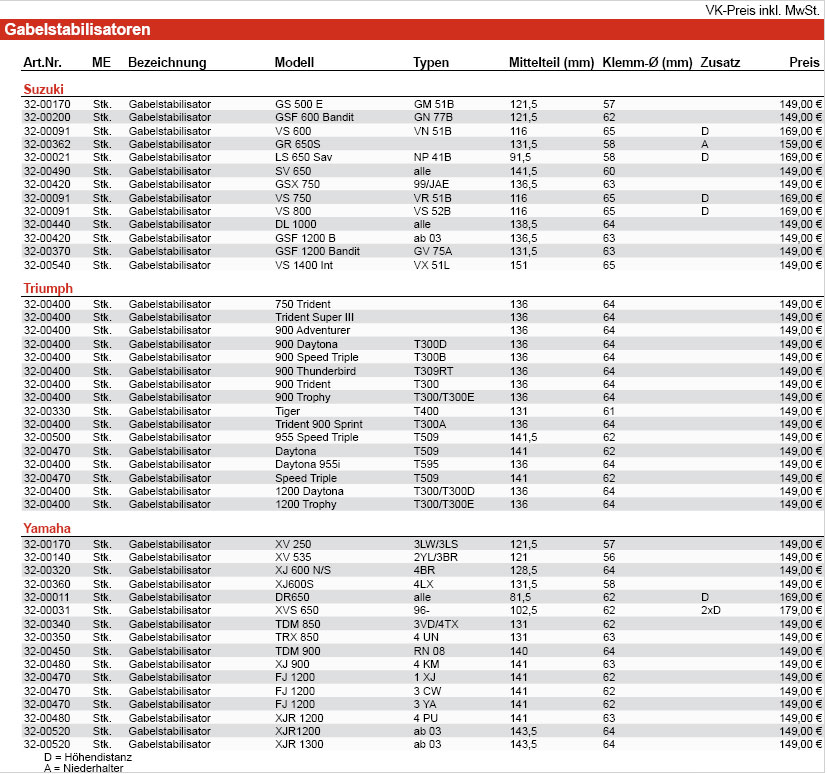The width and height of the screenshot is (827, 774).
Task: Jump to the Suzuki section heading
Action: tap(43, 89)
